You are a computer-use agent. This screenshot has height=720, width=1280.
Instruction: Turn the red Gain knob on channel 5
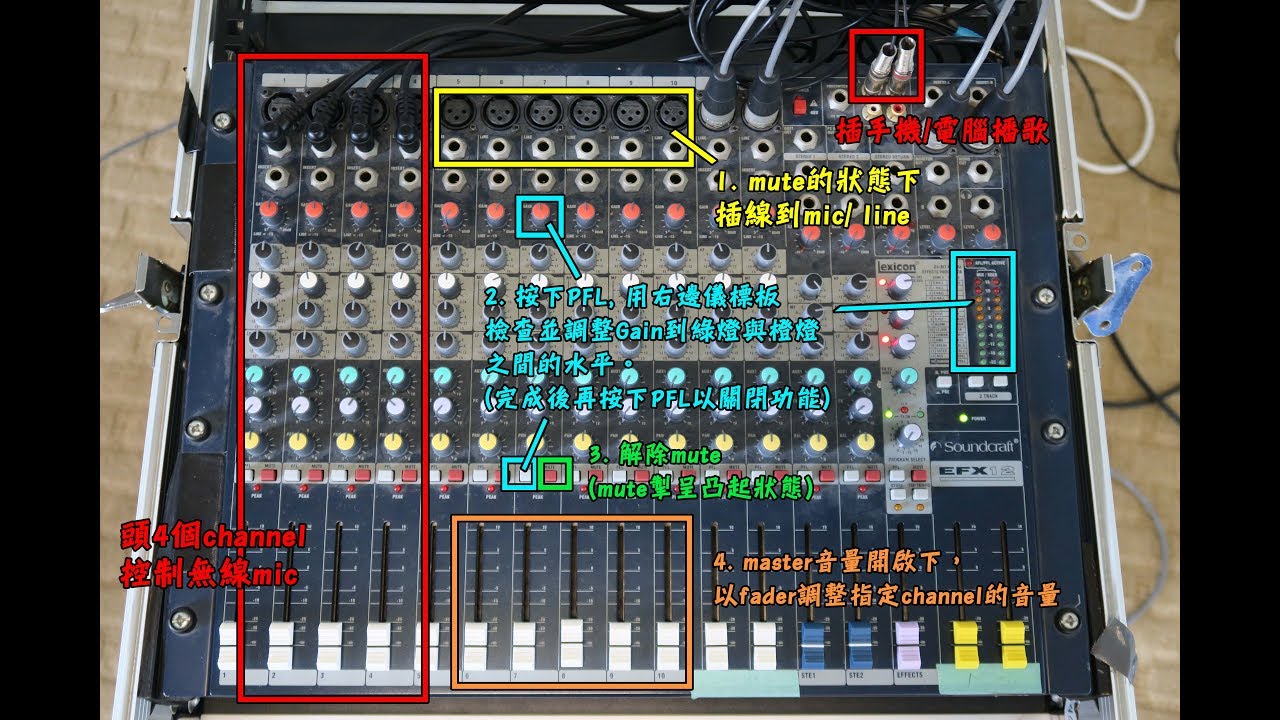(451, 214)
